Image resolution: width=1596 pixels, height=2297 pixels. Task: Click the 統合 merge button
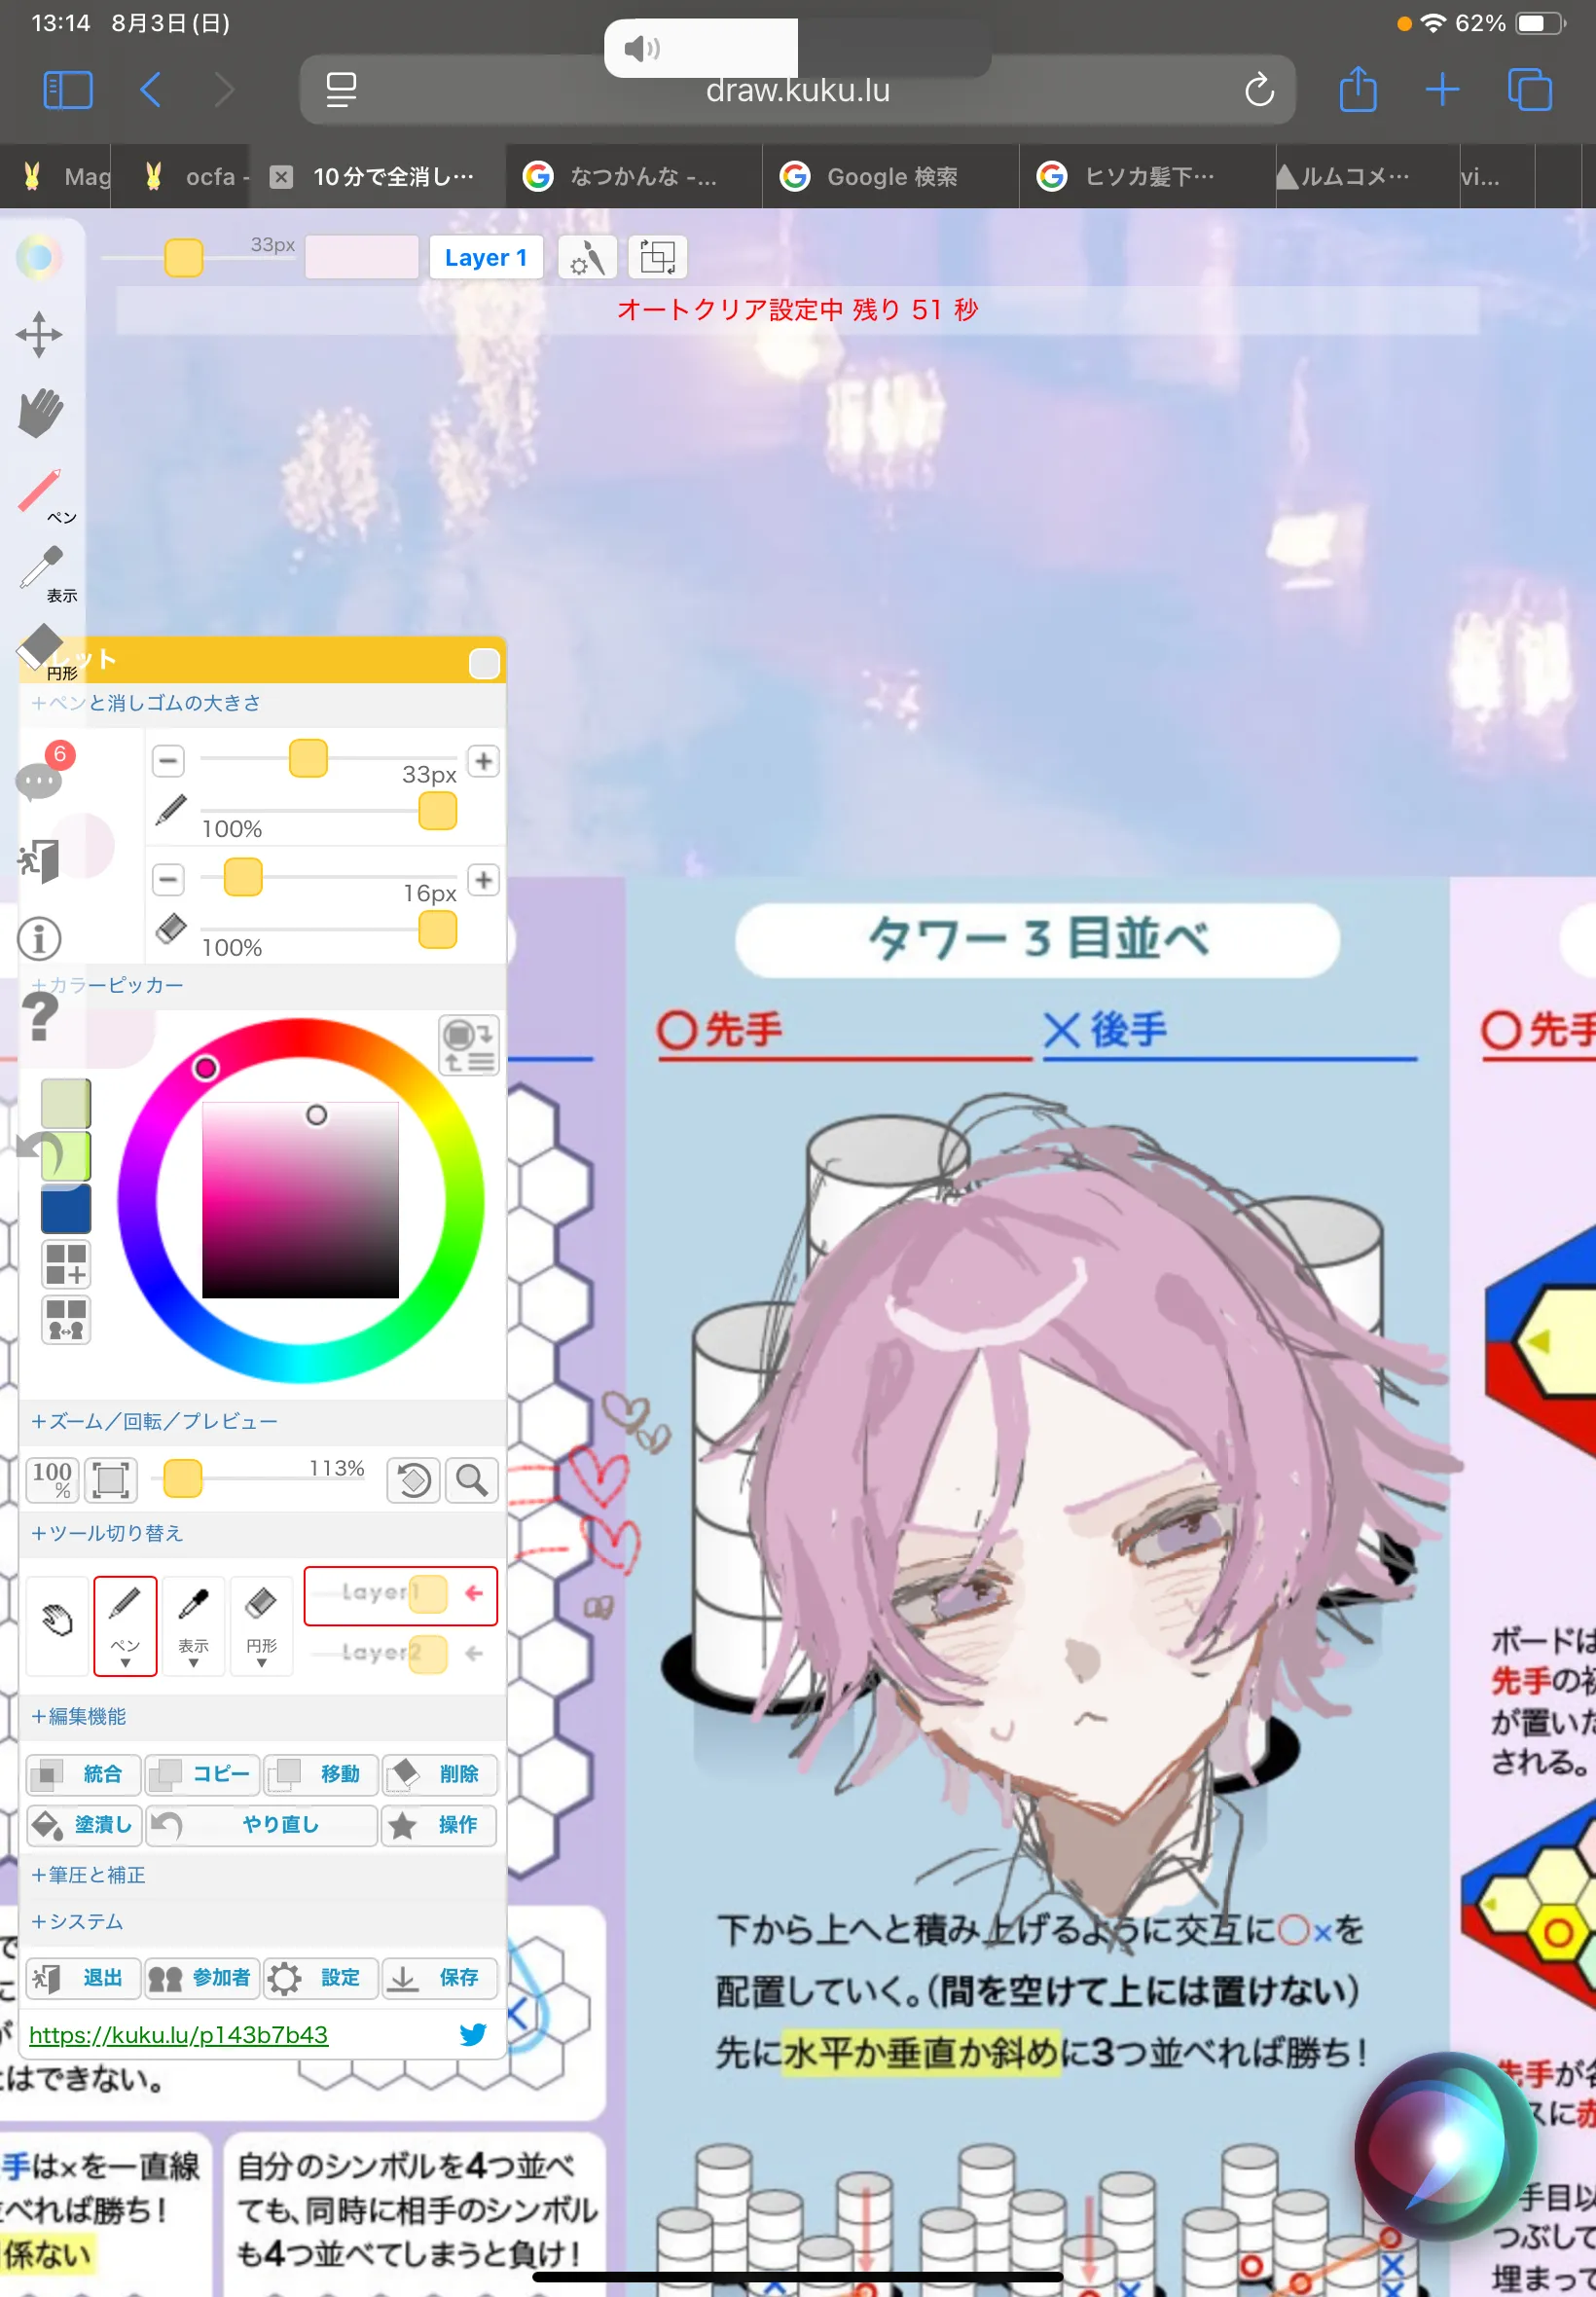[x=84, y=1774]
